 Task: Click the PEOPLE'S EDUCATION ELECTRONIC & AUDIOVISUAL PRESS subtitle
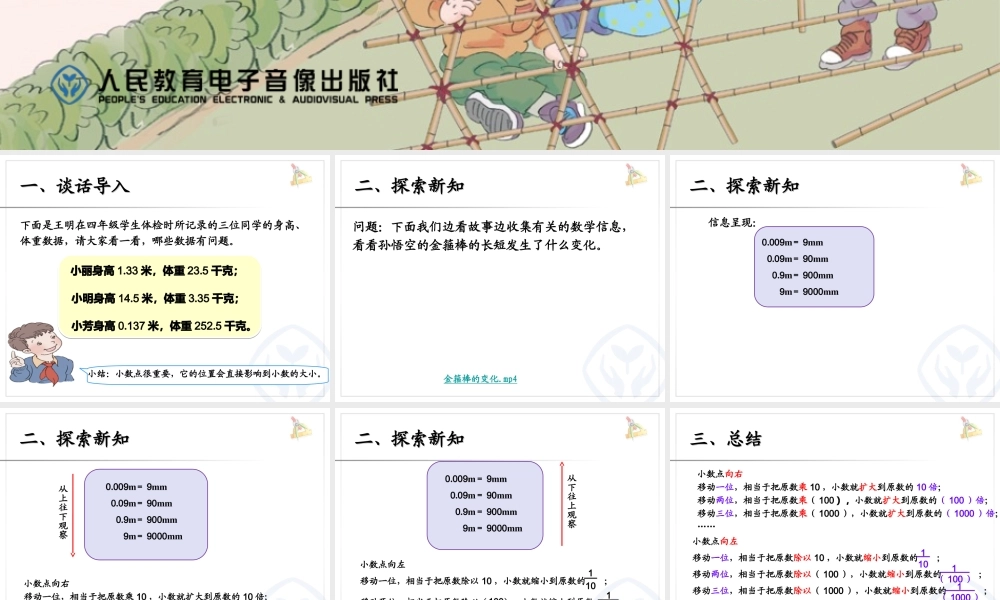[x=248, y=99]
